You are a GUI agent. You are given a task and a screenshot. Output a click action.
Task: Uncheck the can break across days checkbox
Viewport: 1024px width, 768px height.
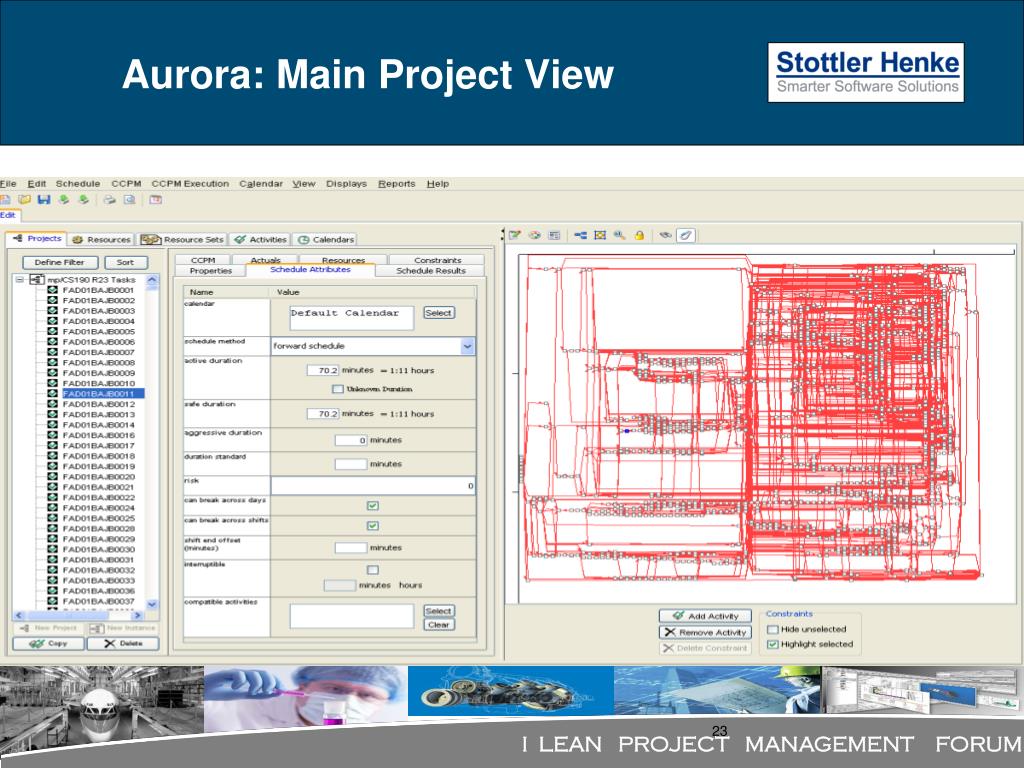pos(372,506)
